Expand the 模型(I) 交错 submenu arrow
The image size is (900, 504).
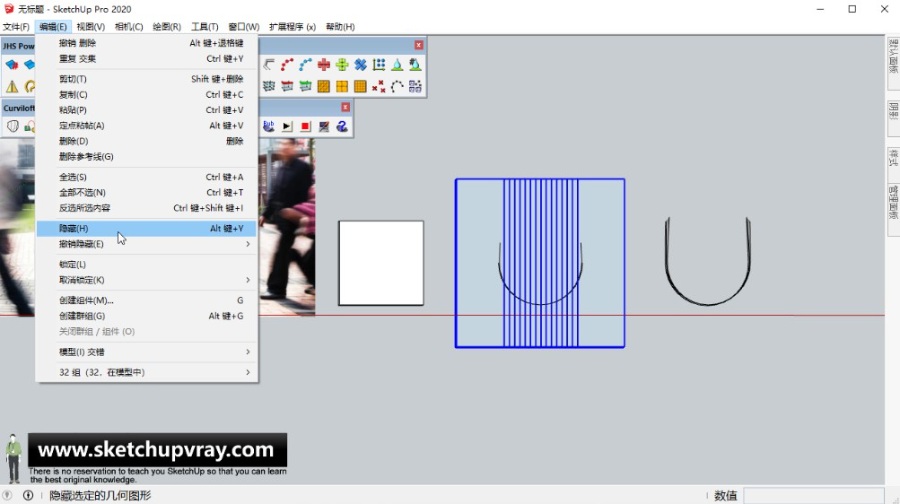pos(248,352)
